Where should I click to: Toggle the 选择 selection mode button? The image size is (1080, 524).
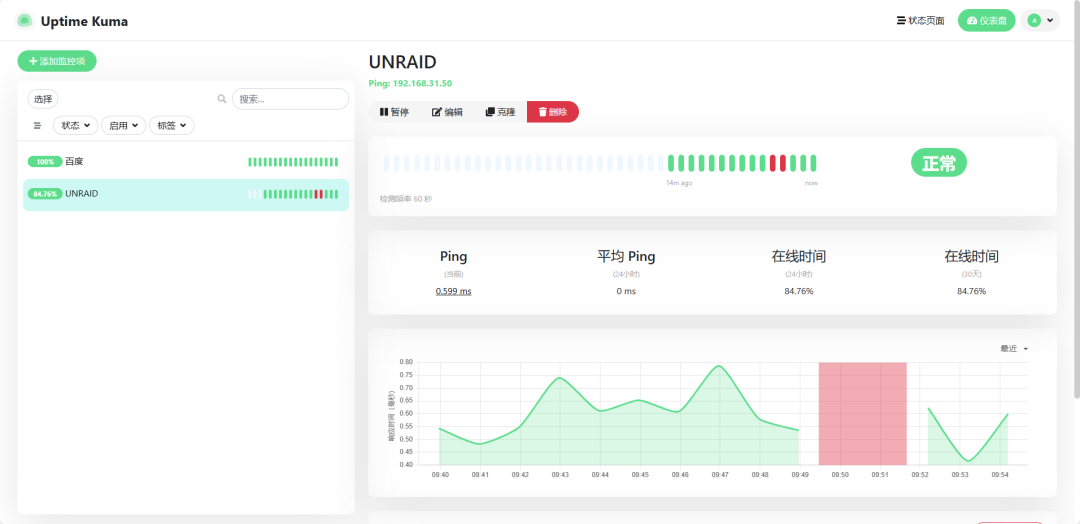(43, 99)
